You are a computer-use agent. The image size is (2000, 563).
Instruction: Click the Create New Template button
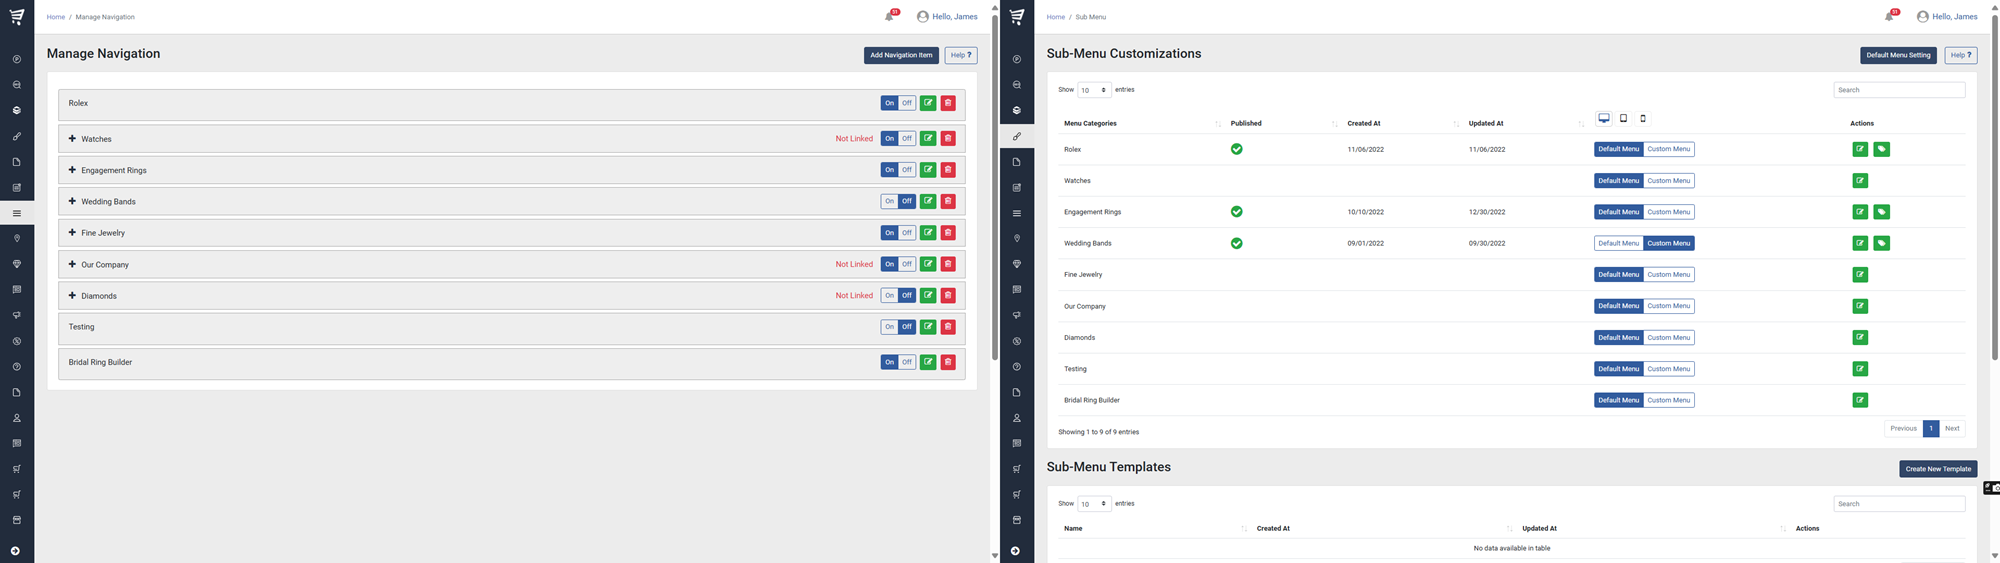click(1937, 469)
